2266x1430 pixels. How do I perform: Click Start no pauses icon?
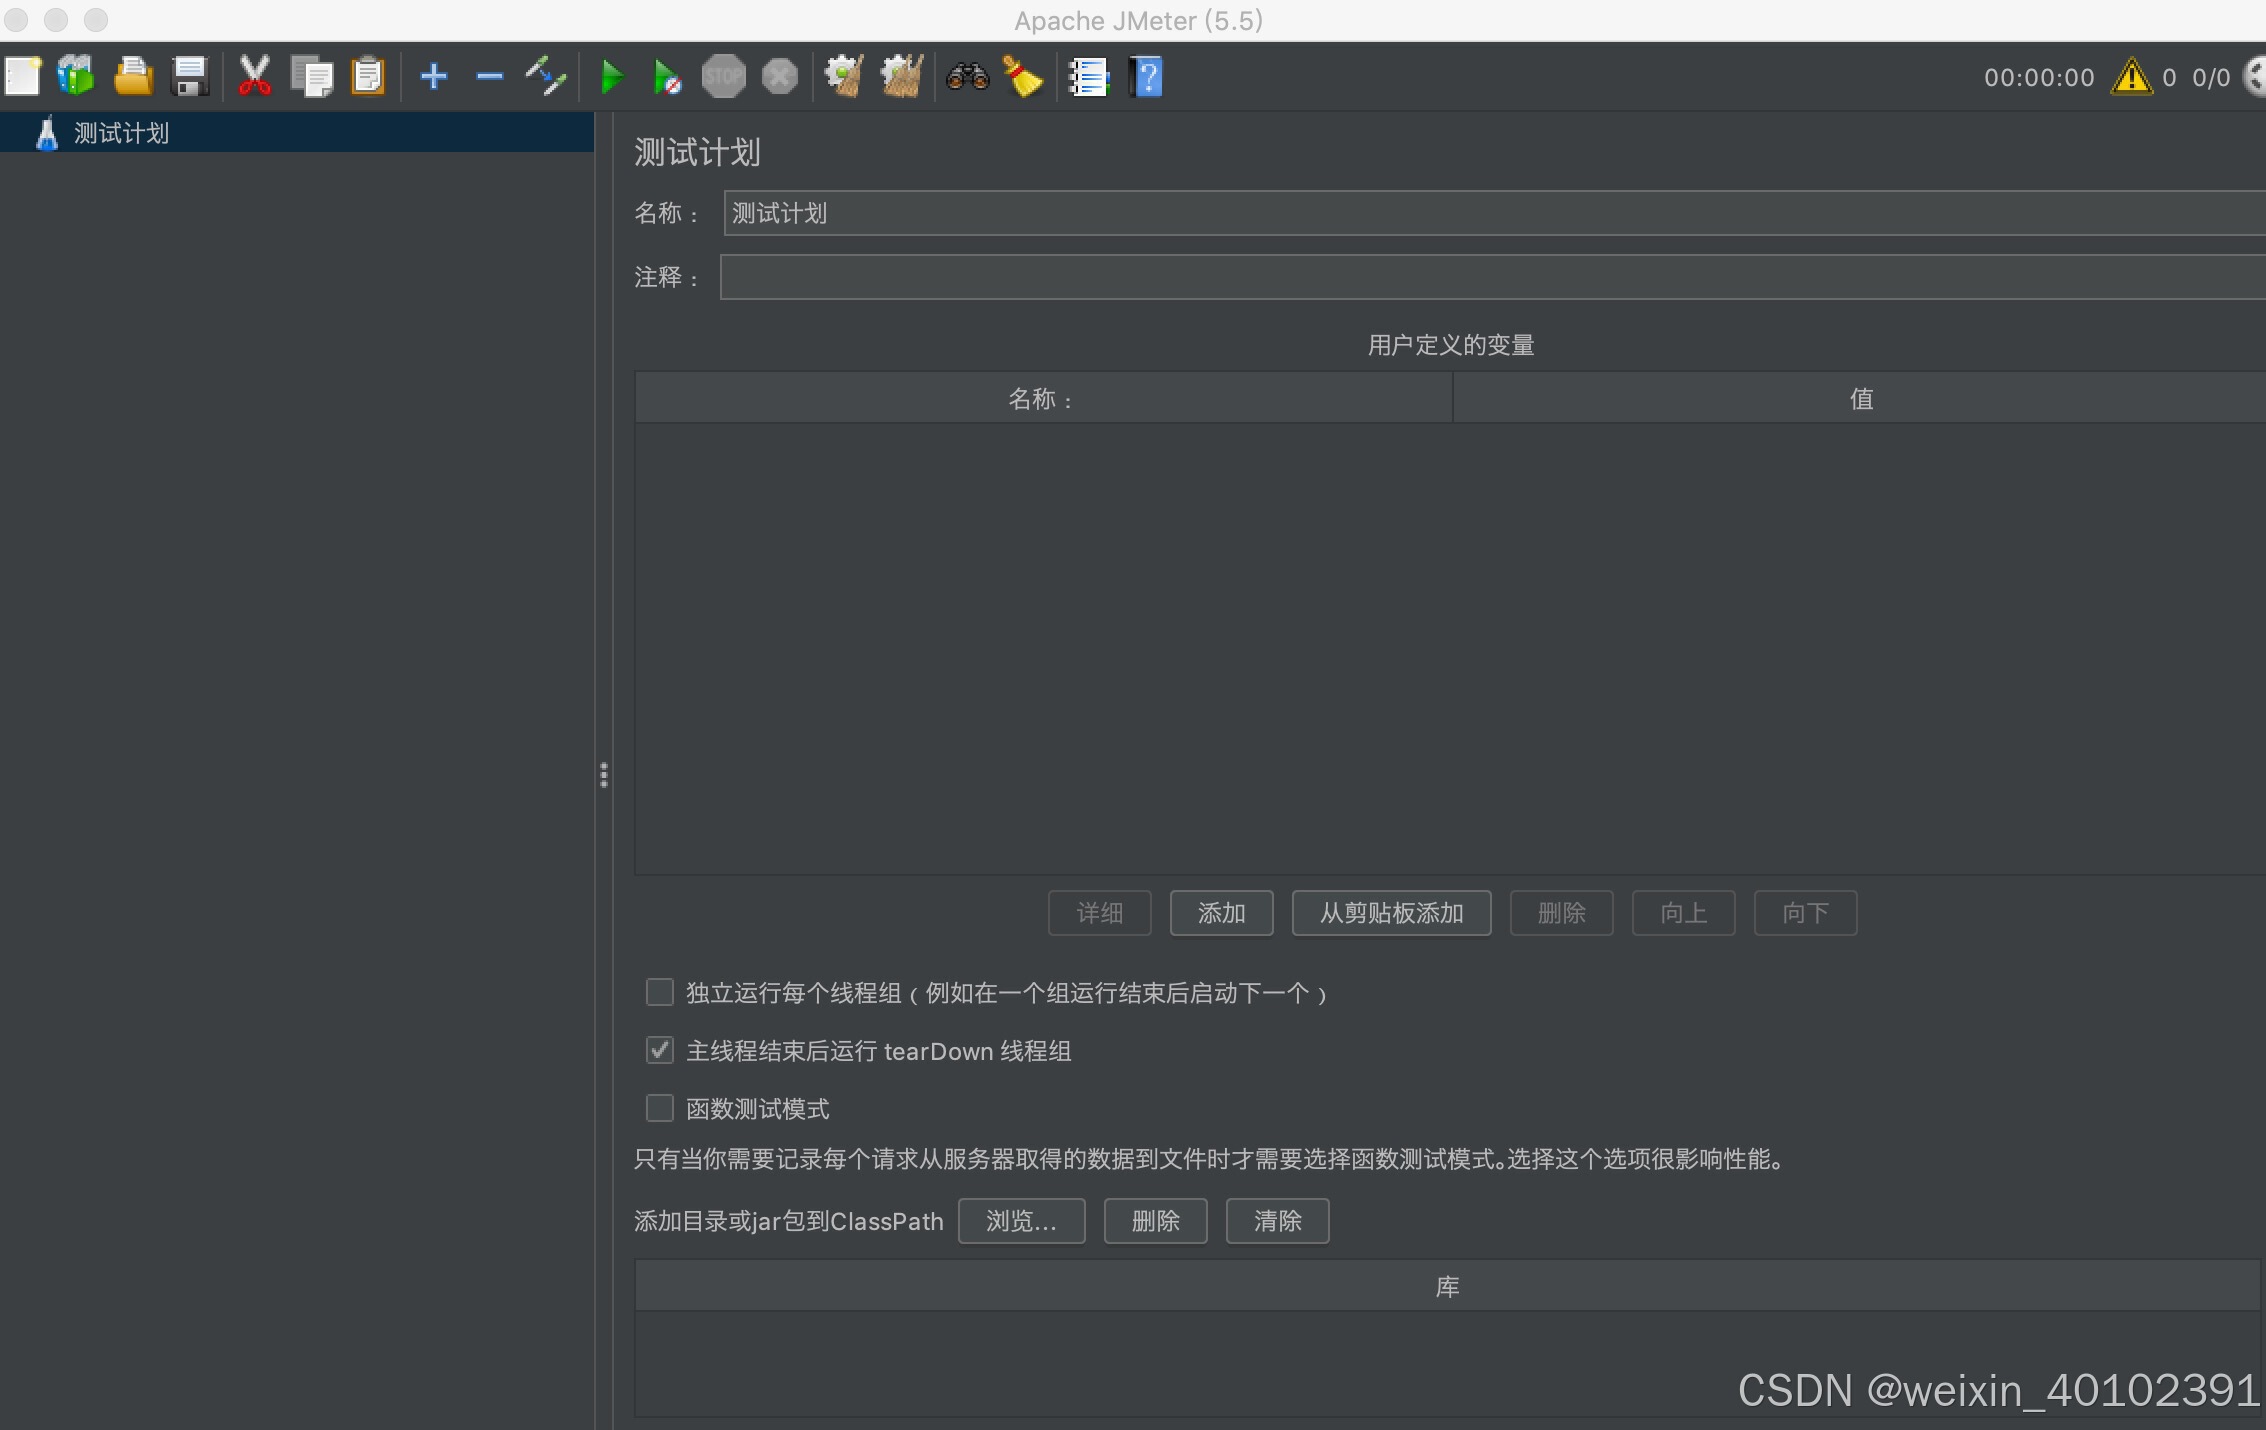click(667, 77)
